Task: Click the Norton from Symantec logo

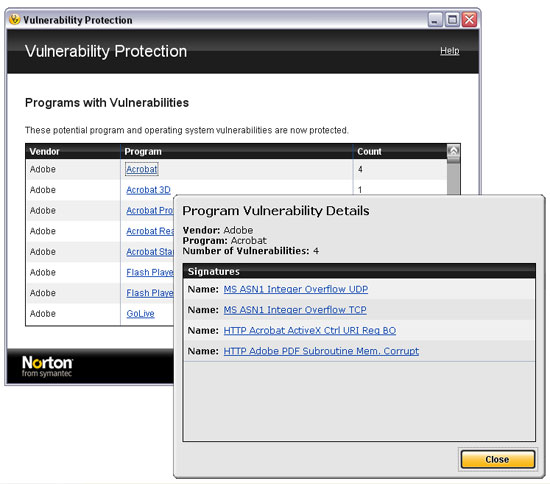Action: click(47, 367)
